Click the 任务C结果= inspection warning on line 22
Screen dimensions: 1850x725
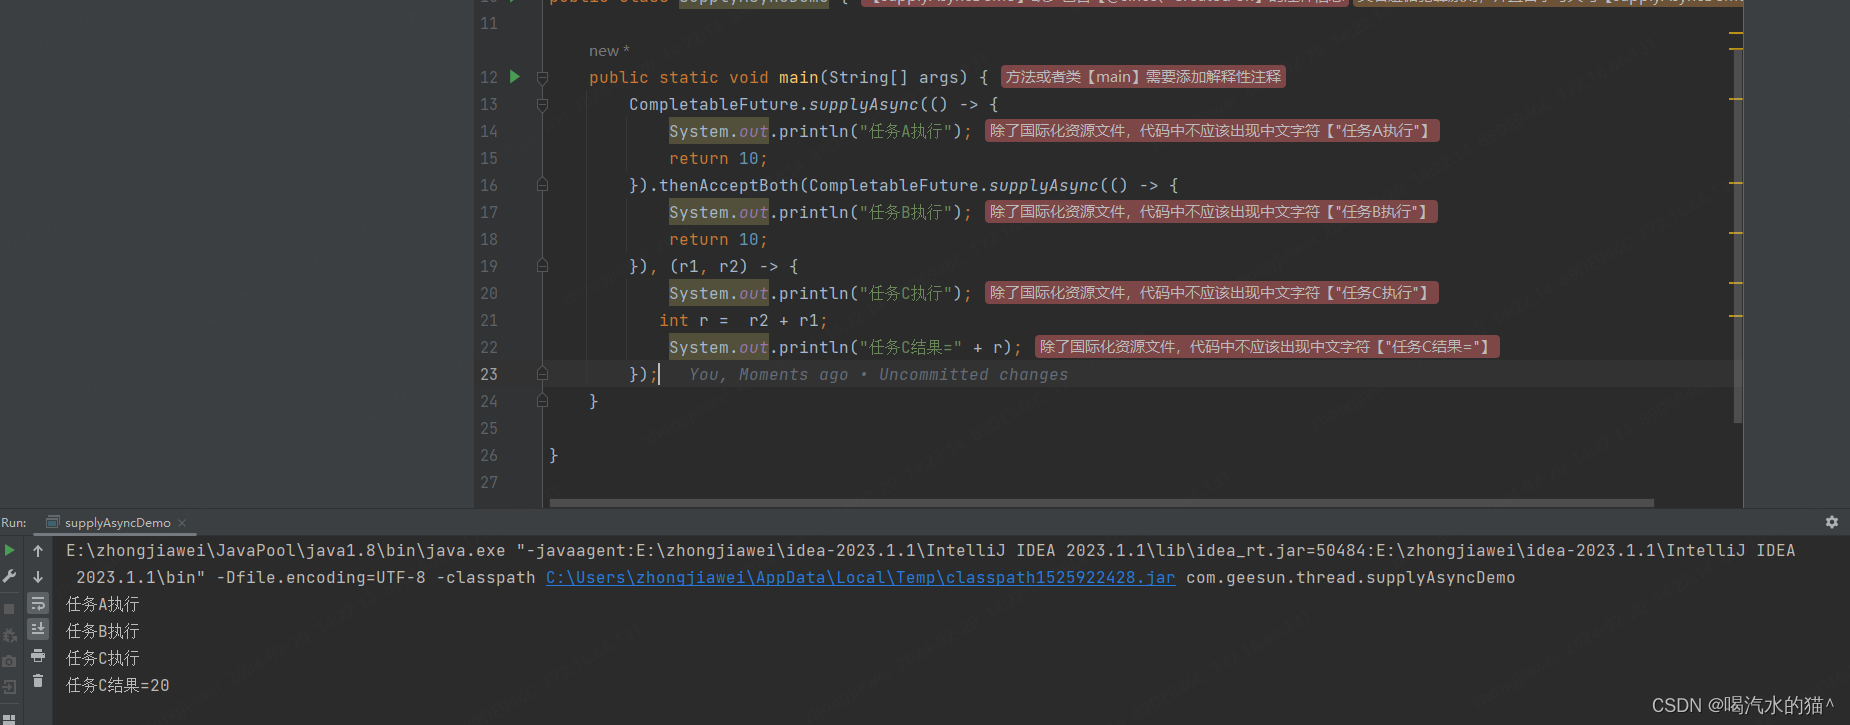click(x=1267, y=347)
